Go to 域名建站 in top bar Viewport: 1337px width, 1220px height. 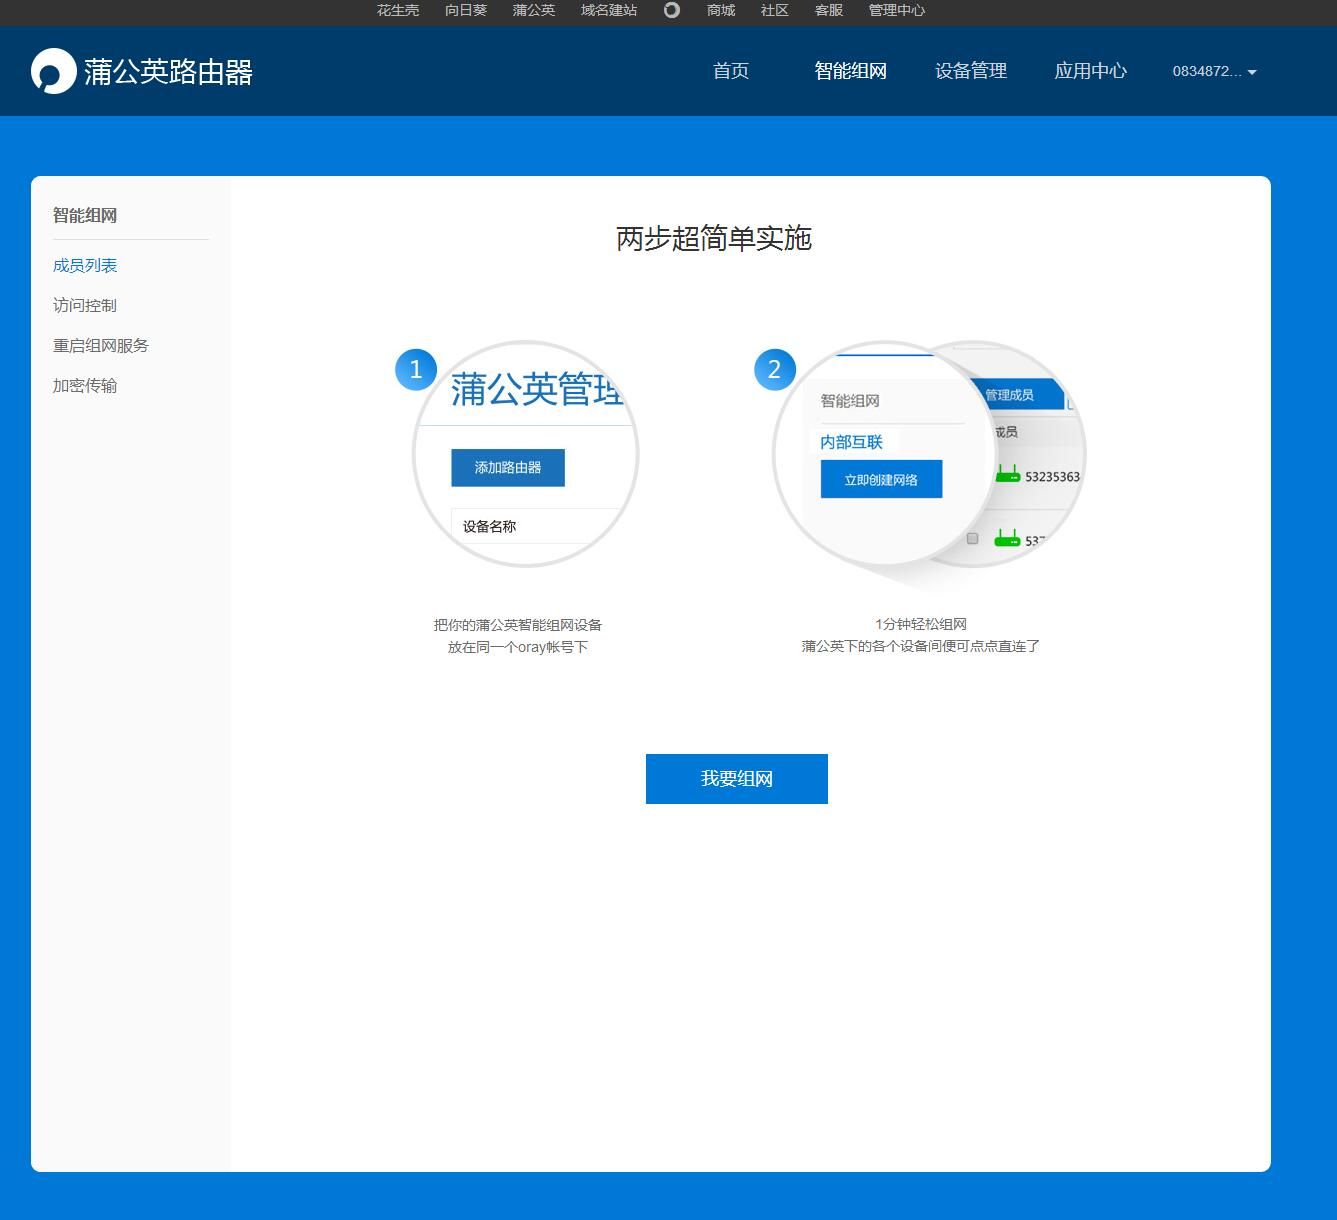tap(608, 10)
